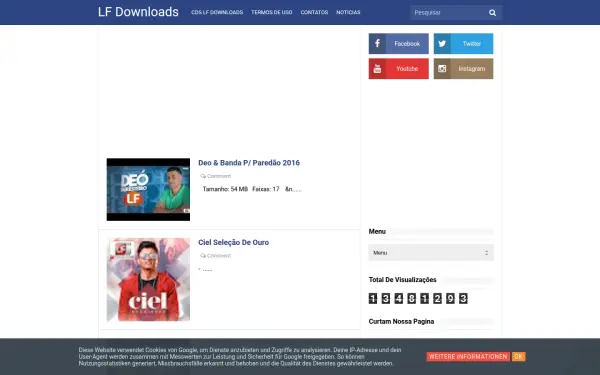Open the Menu dropdown selector
The width and height of the screenshot is (600, 375).
pyautogui.click(x=431, y=253)
